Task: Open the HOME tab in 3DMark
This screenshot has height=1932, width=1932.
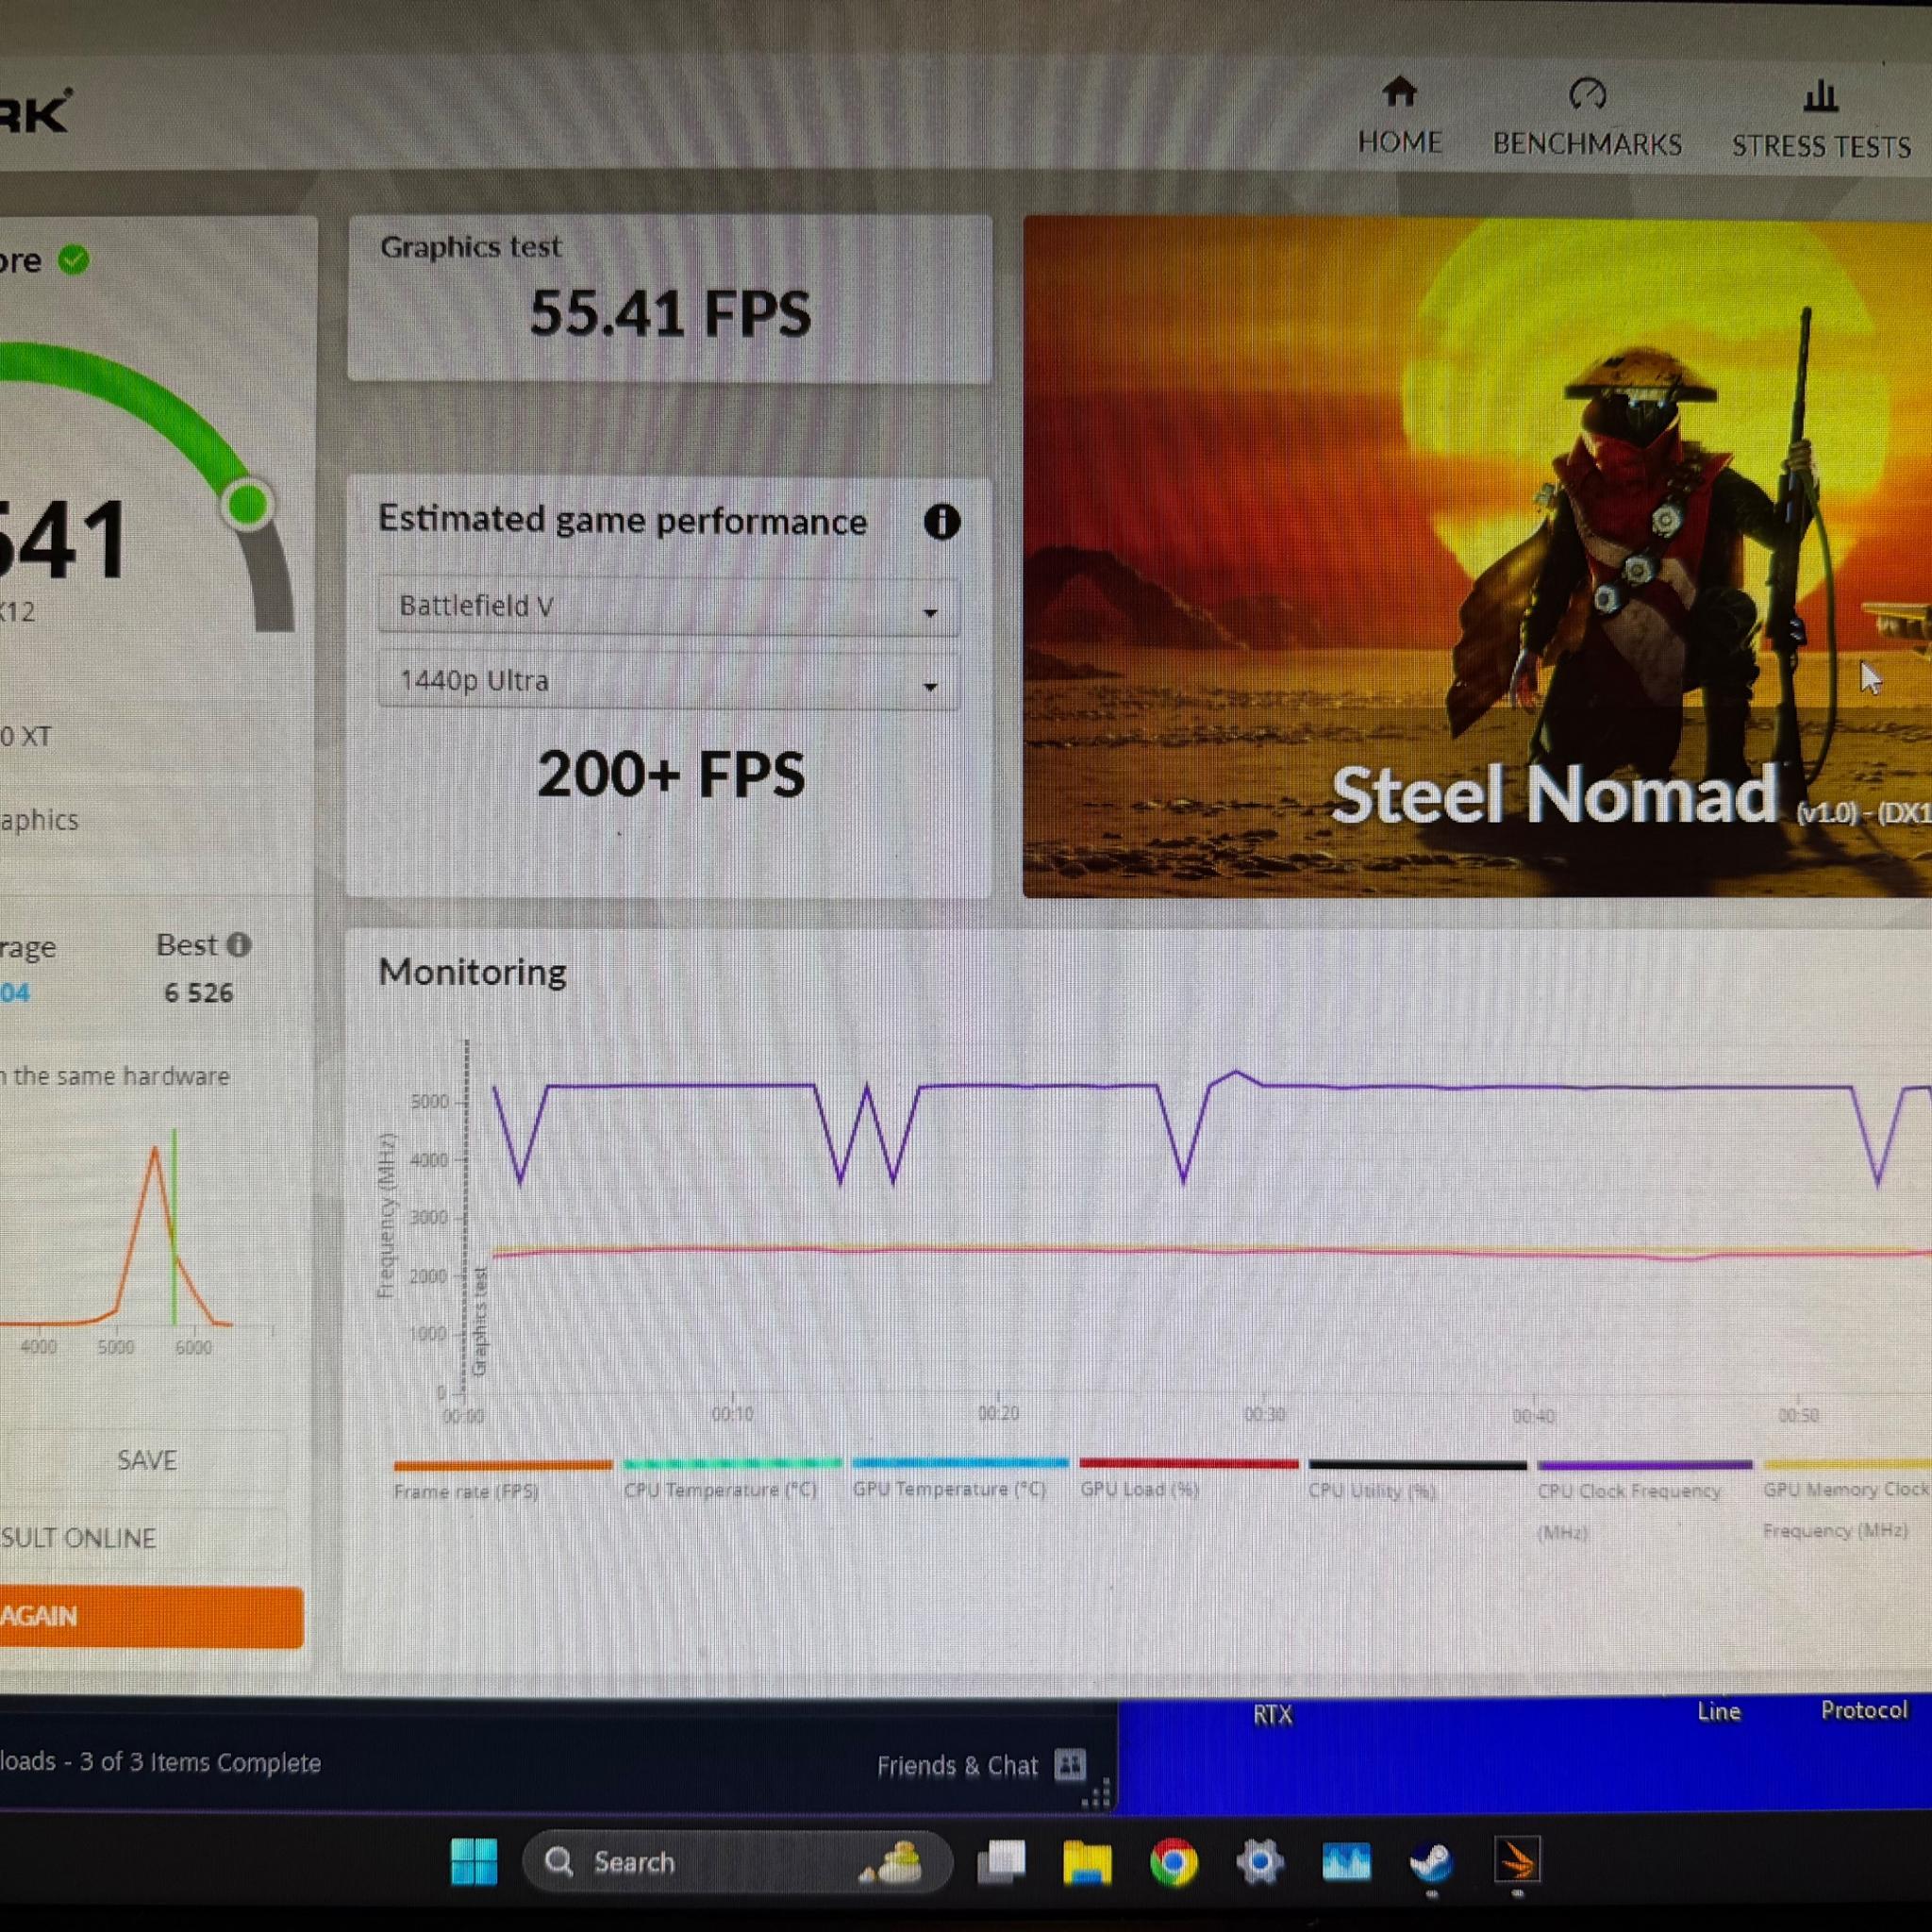Action: 1399,117
